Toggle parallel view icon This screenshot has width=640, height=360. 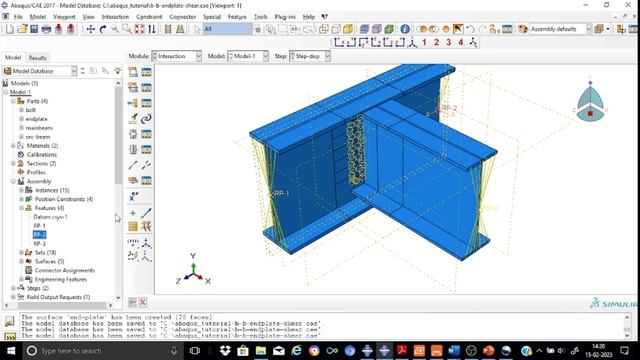pyautogui.click(x=168, y=29)
